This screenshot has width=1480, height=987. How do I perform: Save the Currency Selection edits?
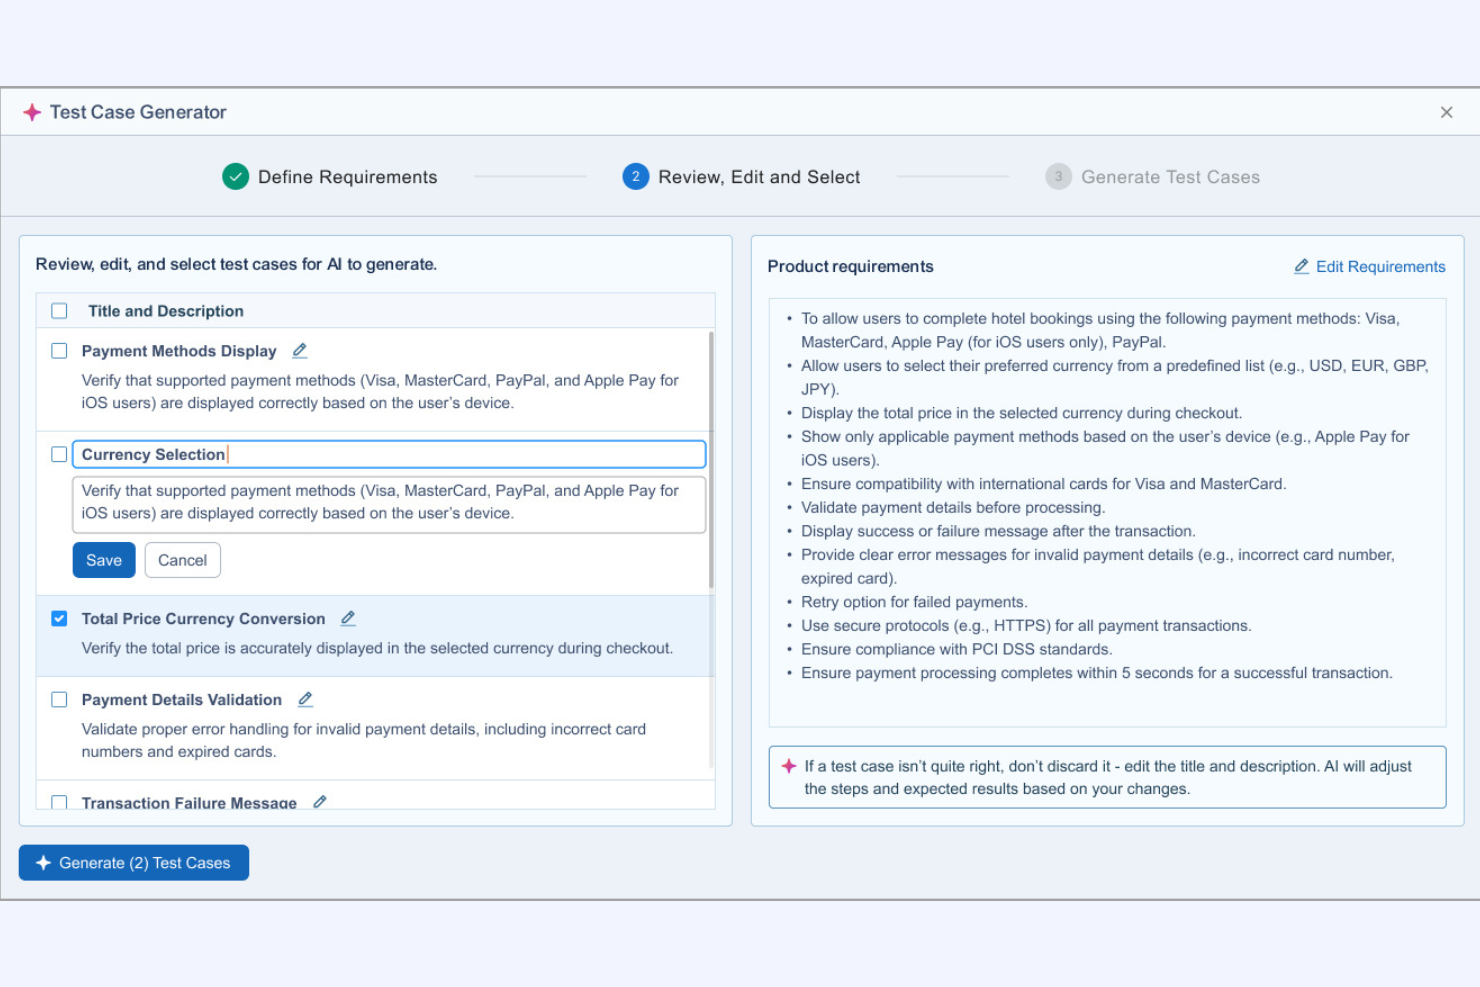coord(103,560)
